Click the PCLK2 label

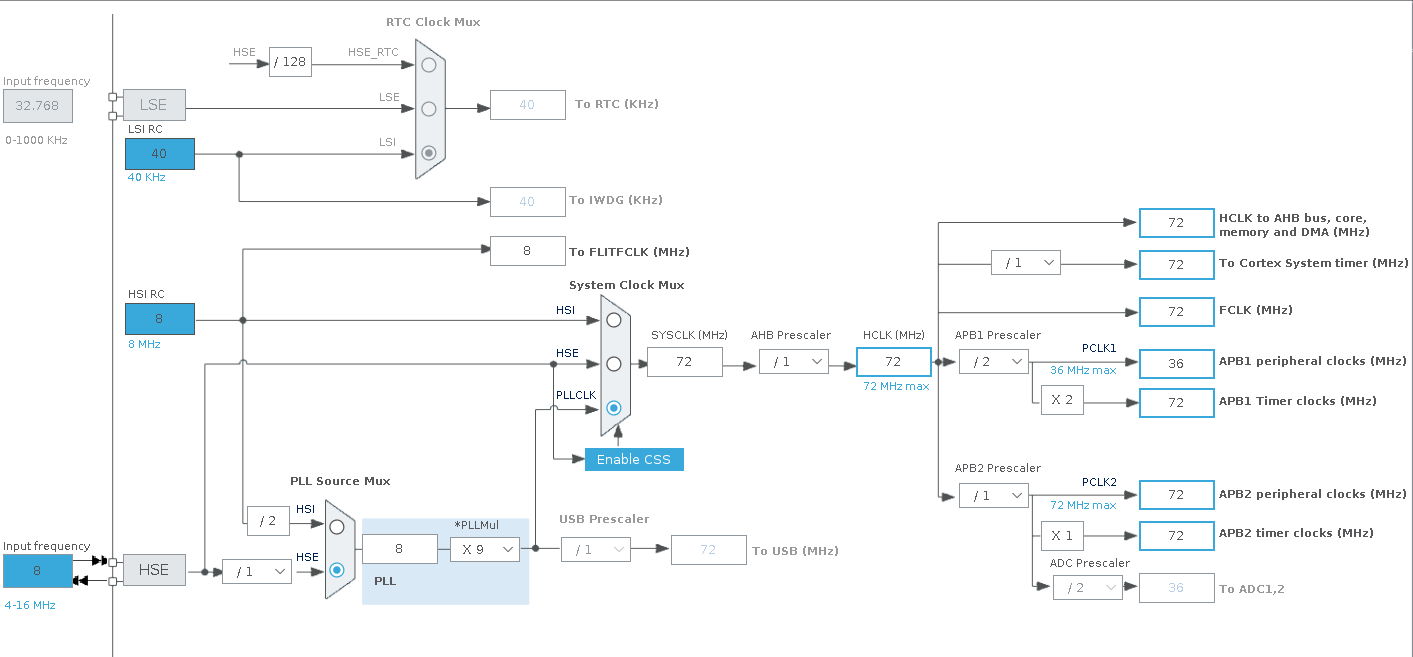click(x=1099, y=482)
